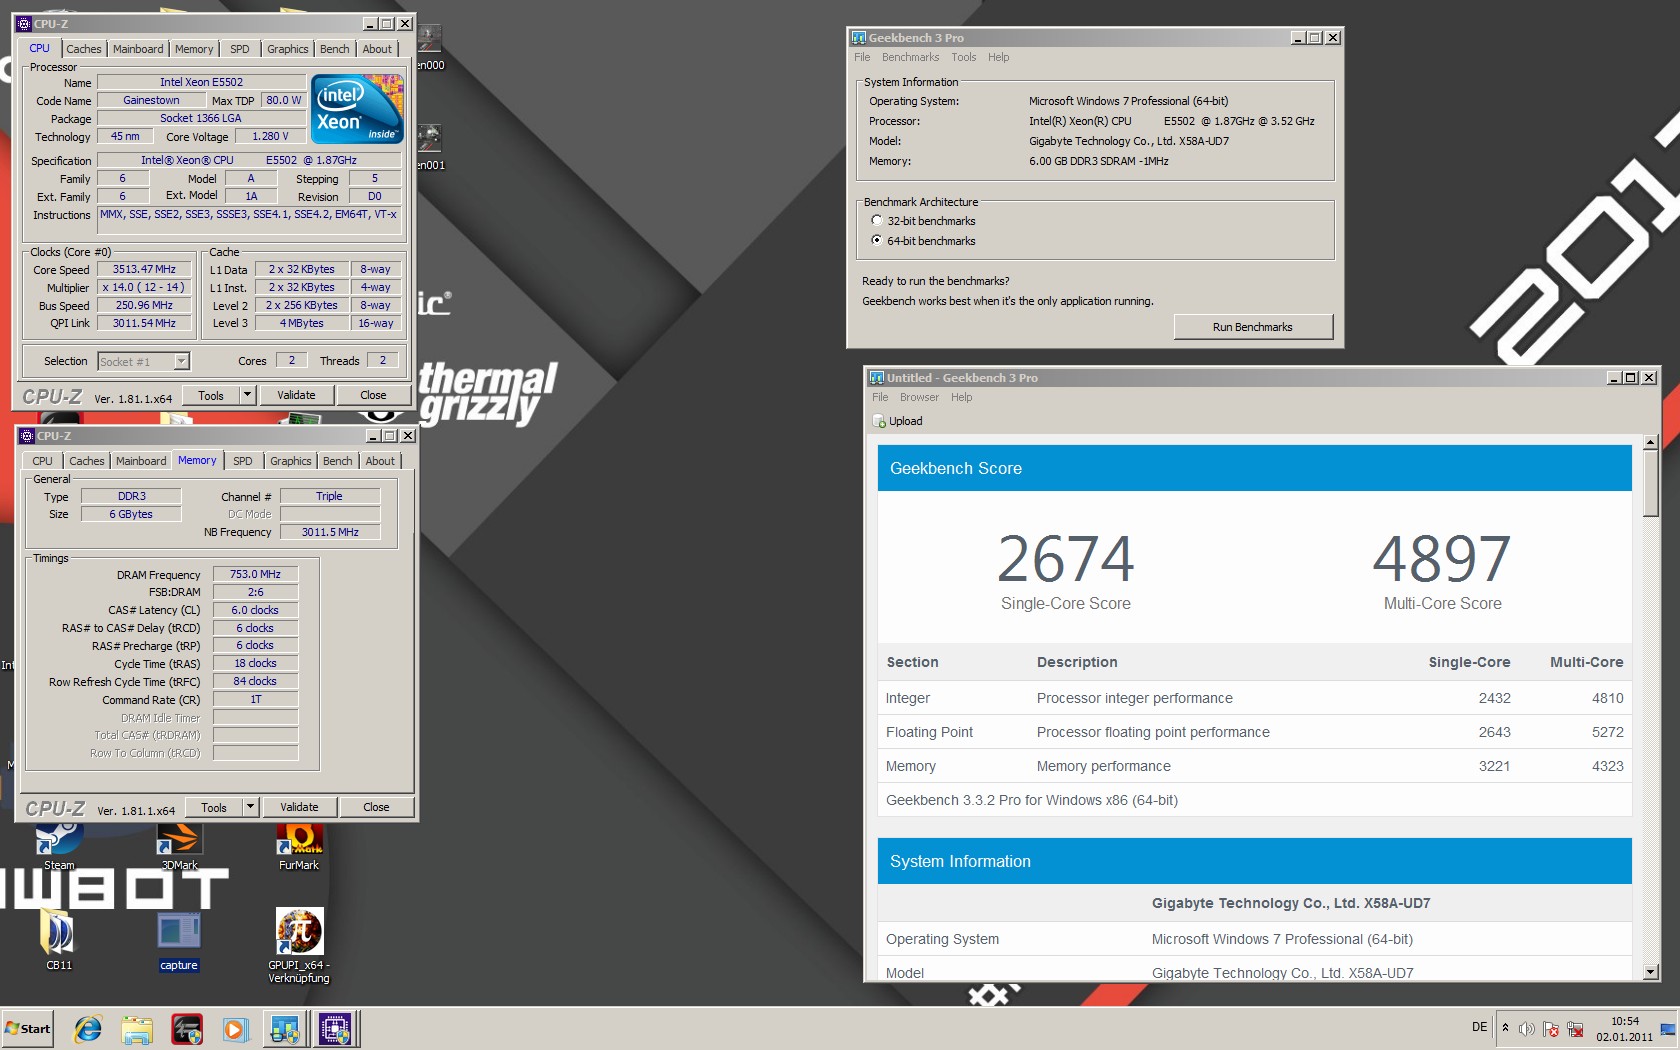Click the Intel Xeon inside logo
1680x1050 pixels.
point(357,108)
